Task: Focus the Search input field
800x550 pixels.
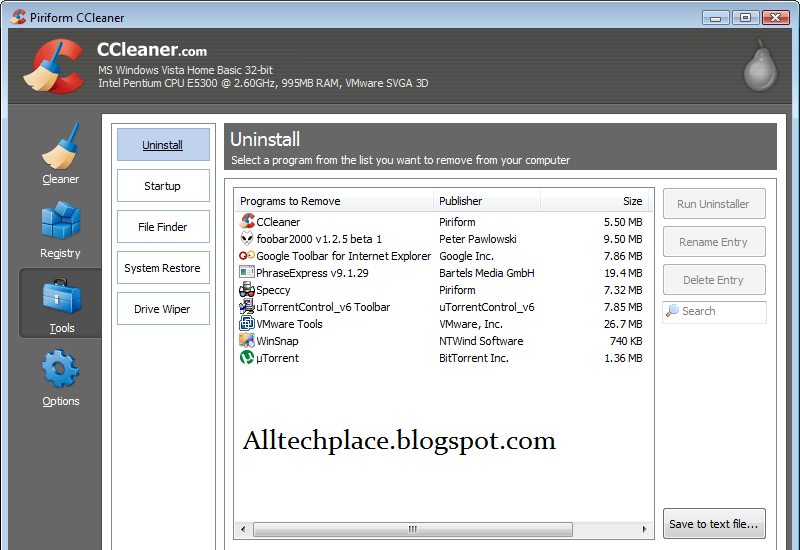Action: tap(714, 311)
